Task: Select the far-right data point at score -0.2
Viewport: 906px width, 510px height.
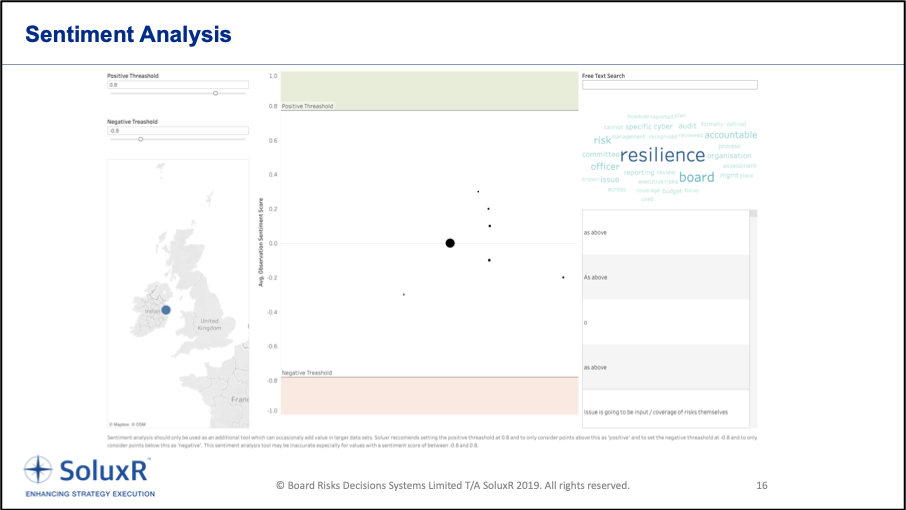Action: point(563,277)
